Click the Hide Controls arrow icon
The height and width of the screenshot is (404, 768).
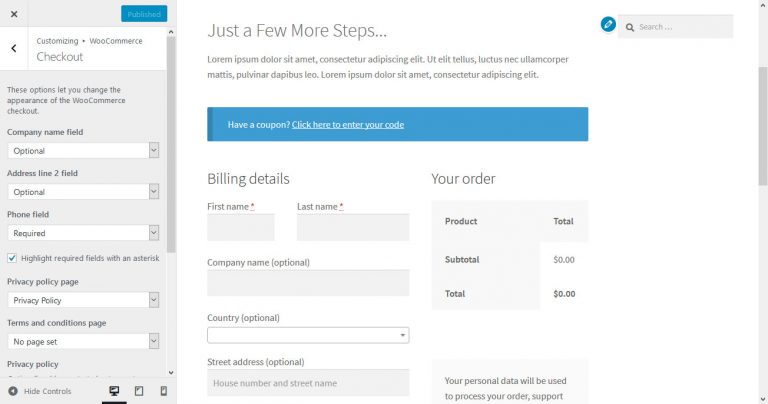click(13, 391)
